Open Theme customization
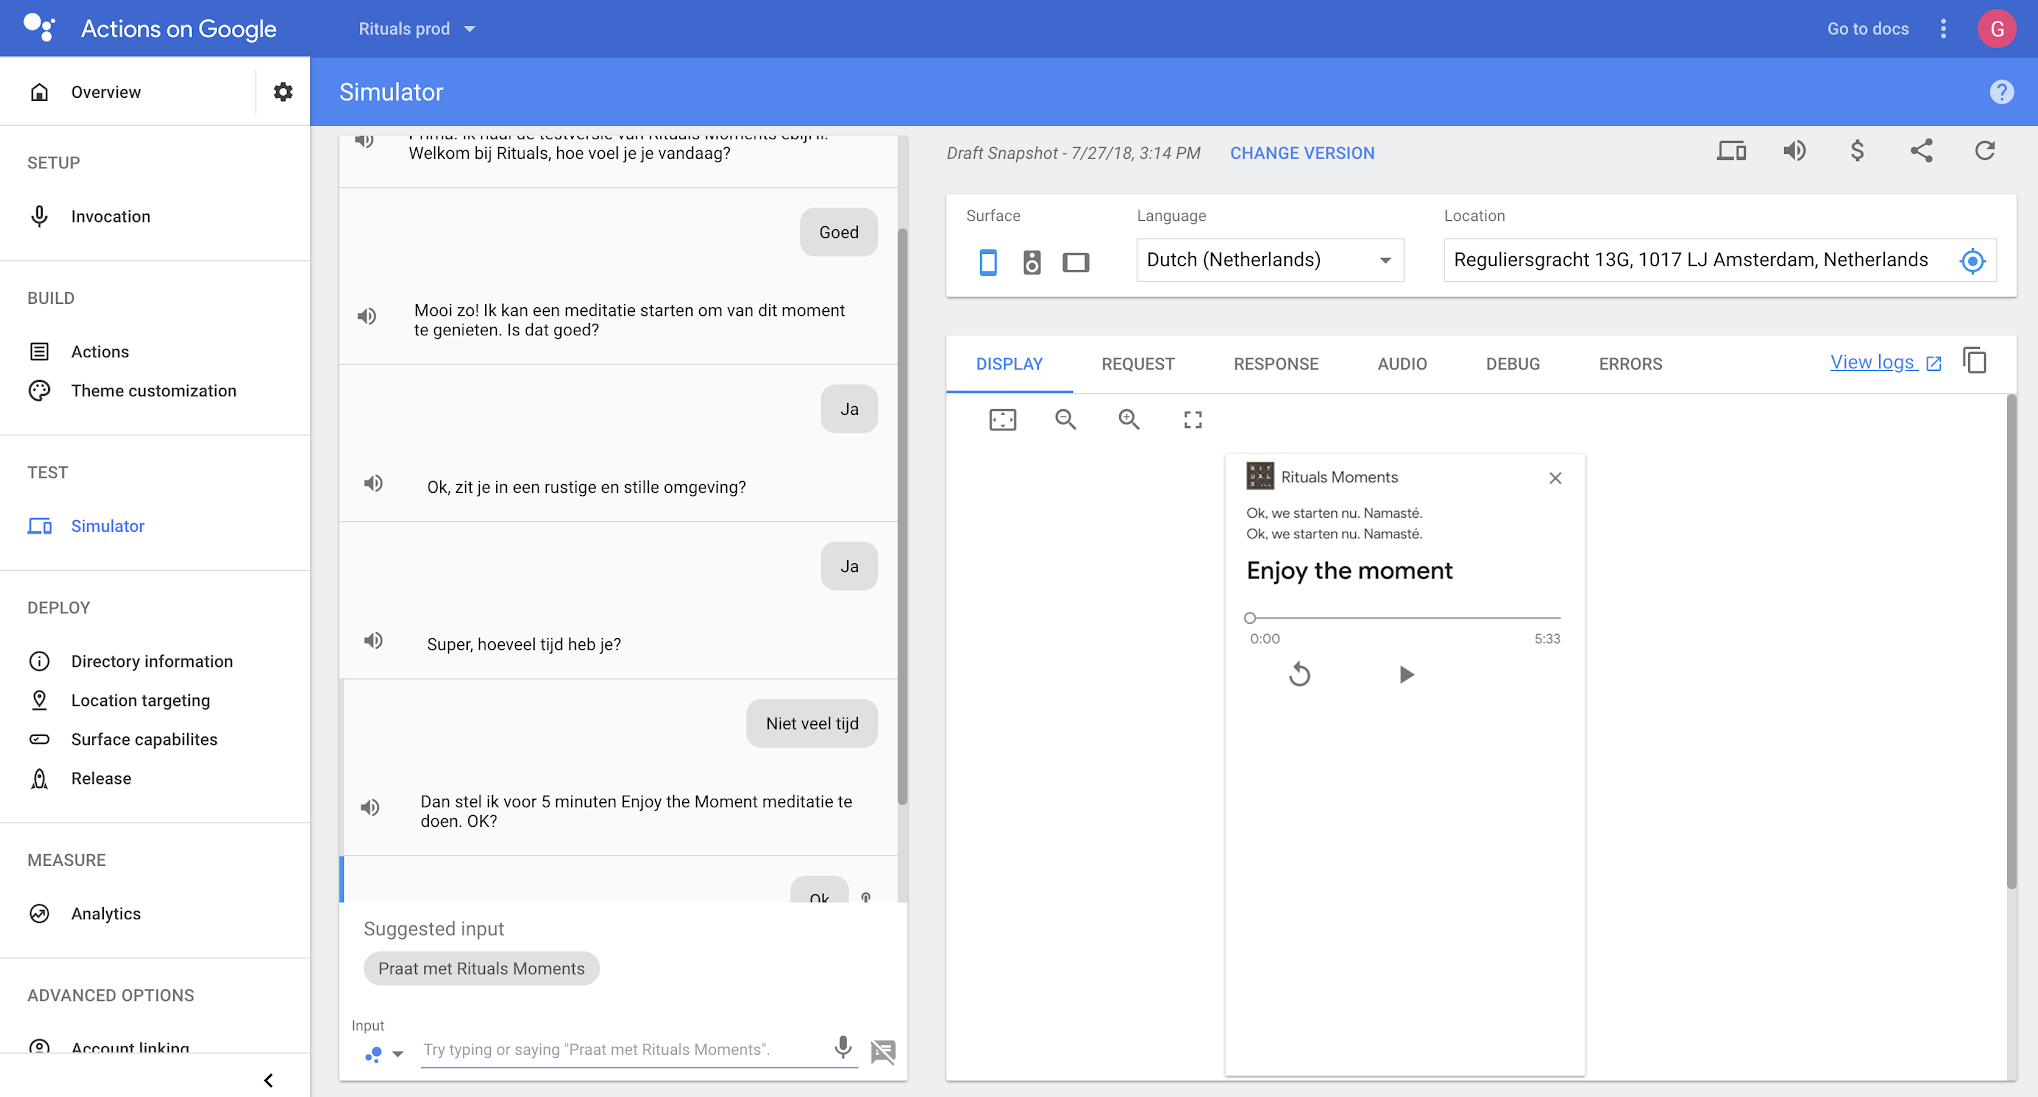The width and height of the screenshot is (2038, 1097). [x=154, y=391]
